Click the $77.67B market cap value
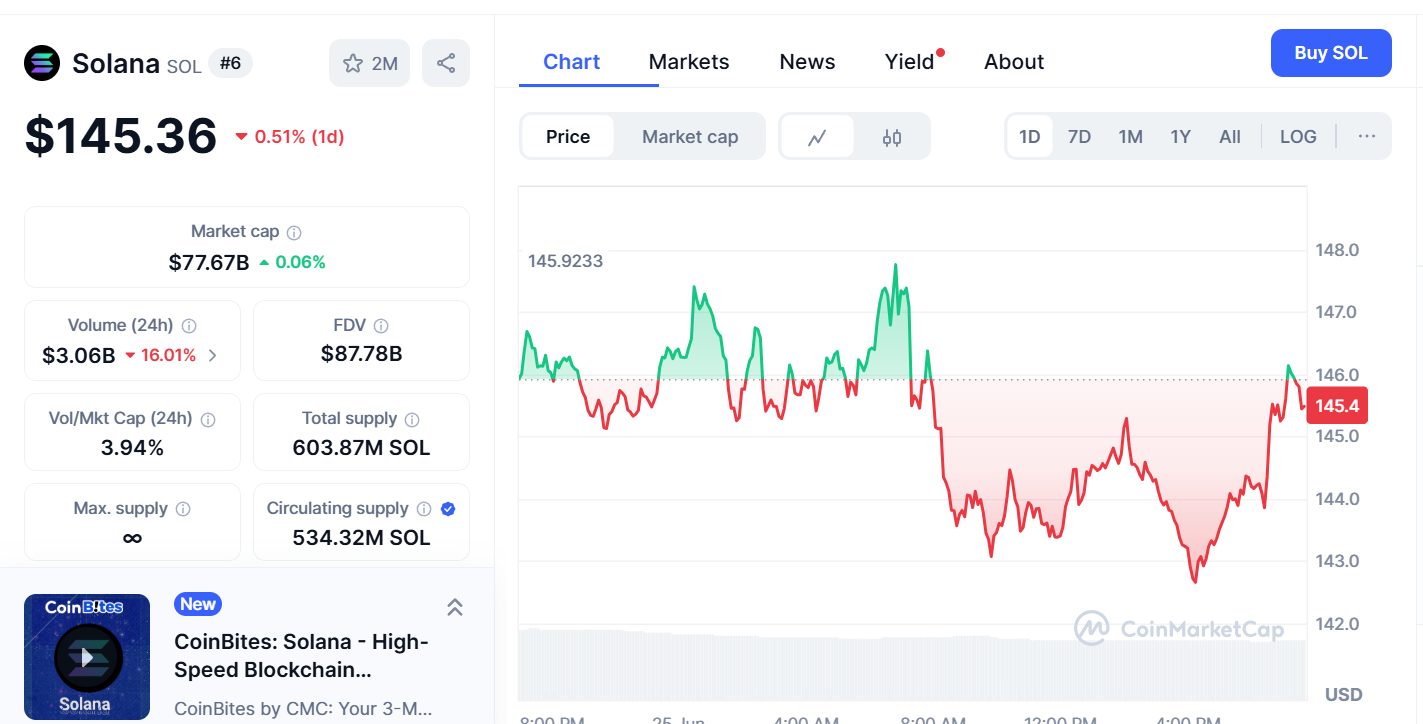 [x=209, y=263]
